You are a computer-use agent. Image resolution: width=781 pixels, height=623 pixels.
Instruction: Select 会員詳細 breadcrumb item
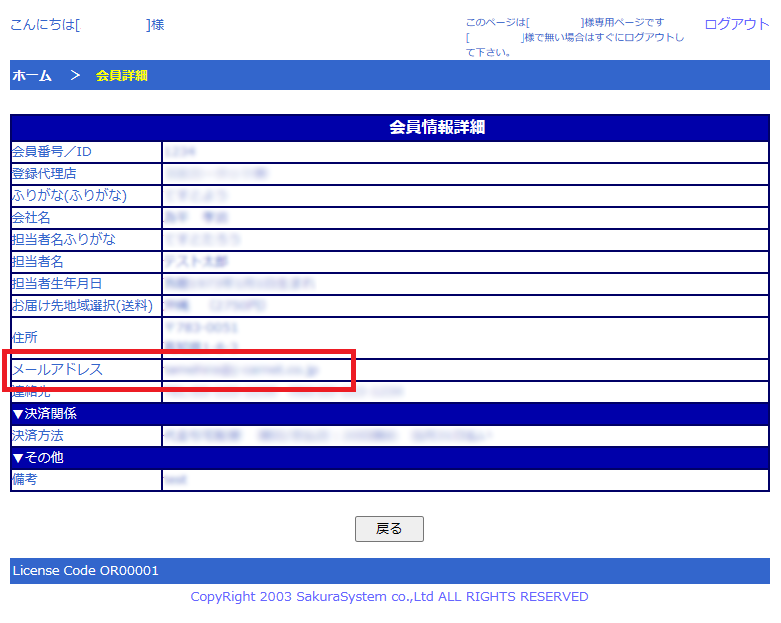tap(121, 75)
